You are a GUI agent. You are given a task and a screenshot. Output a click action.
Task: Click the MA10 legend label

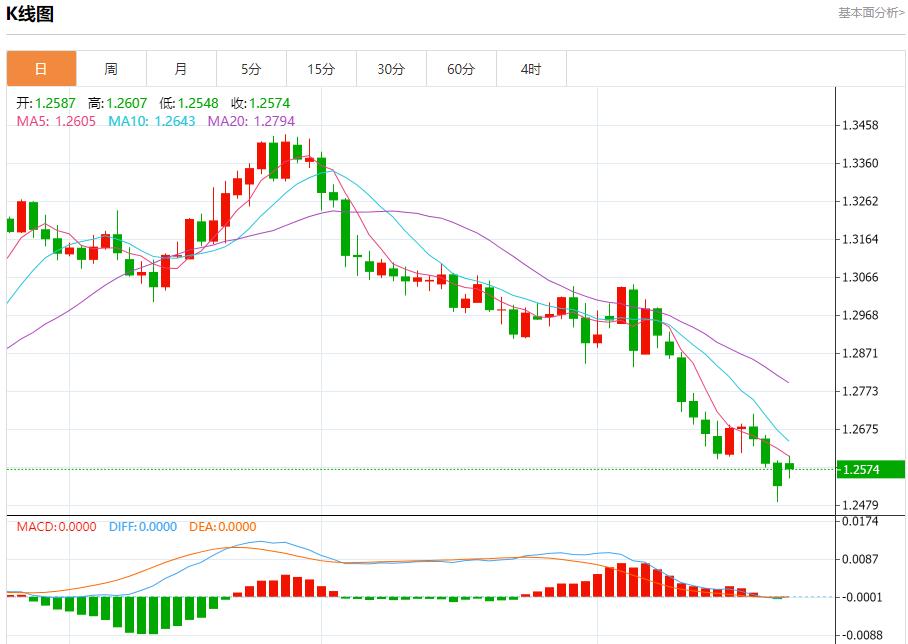[x=150, y=121]
